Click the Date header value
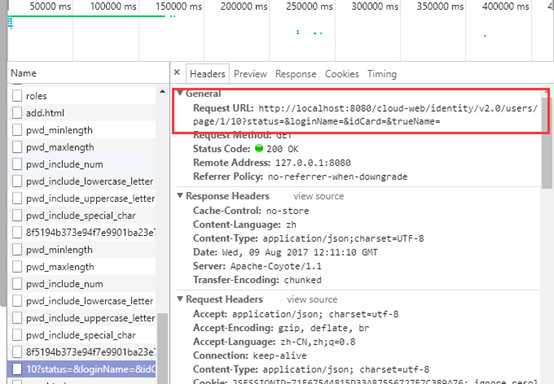The height and width of the screenshot is (384, 554). [299, 253]
